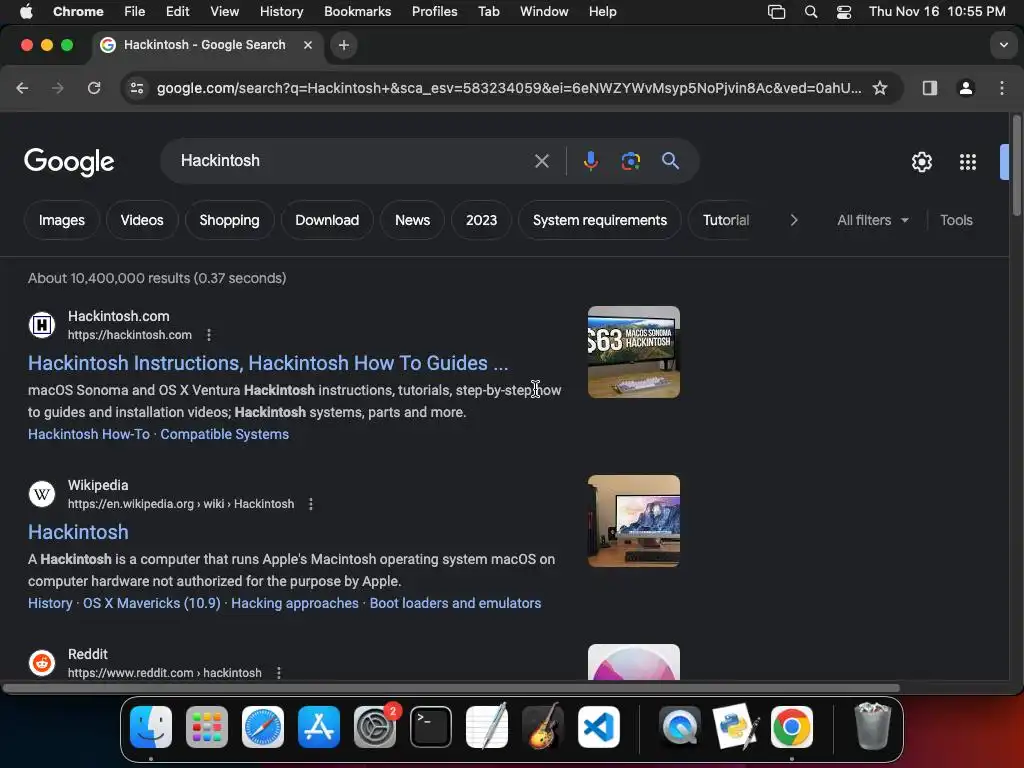Open Launchpad from the Dock
The width and height of the screenshot is (1024, 768).
pyautogui.click(x=207, y=727)
